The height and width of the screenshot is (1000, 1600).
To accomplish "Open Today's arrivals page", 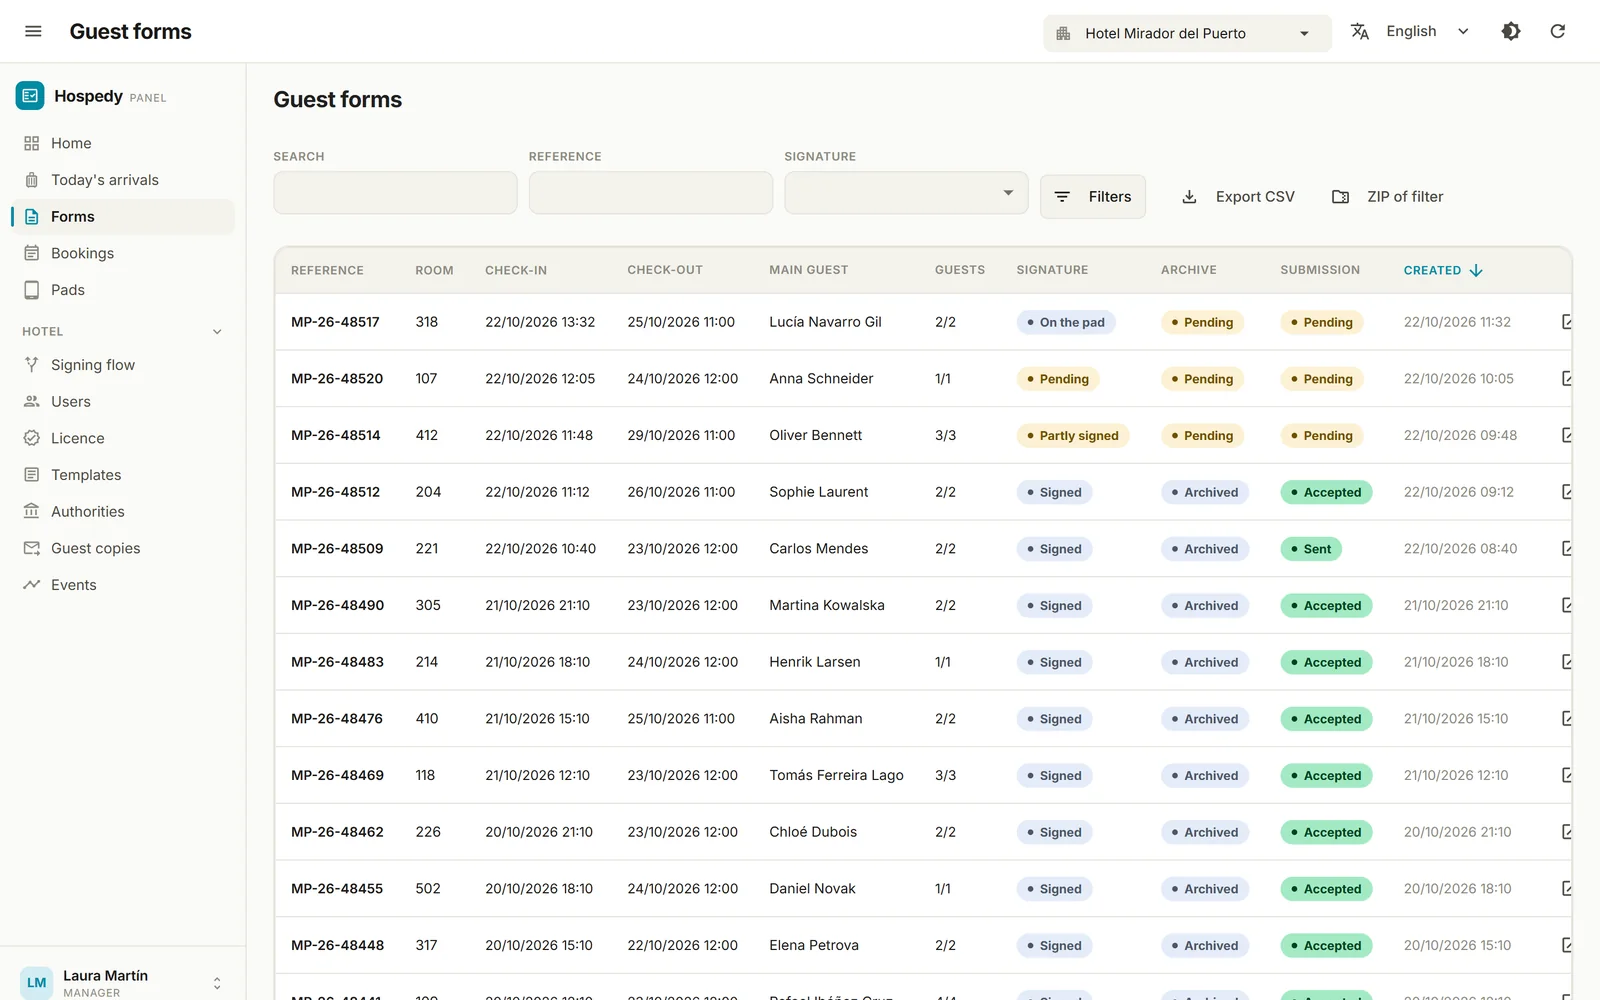I will coord(122,180).
